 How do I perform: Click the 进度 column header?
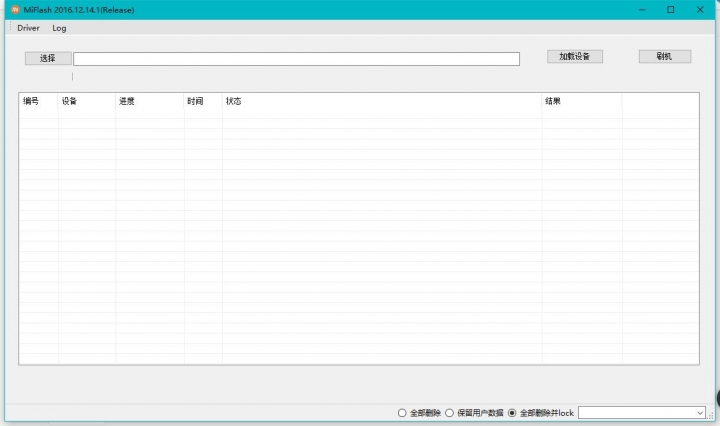150,101
